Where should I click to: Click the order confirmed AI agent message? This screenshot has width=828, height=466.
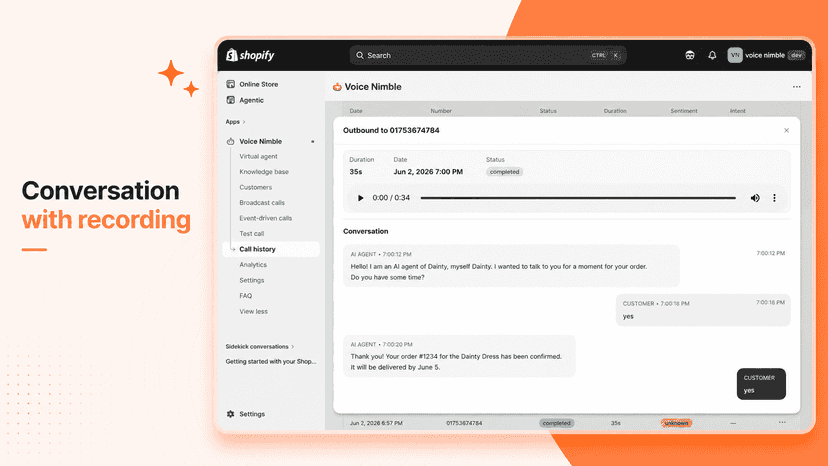[459, 356]
